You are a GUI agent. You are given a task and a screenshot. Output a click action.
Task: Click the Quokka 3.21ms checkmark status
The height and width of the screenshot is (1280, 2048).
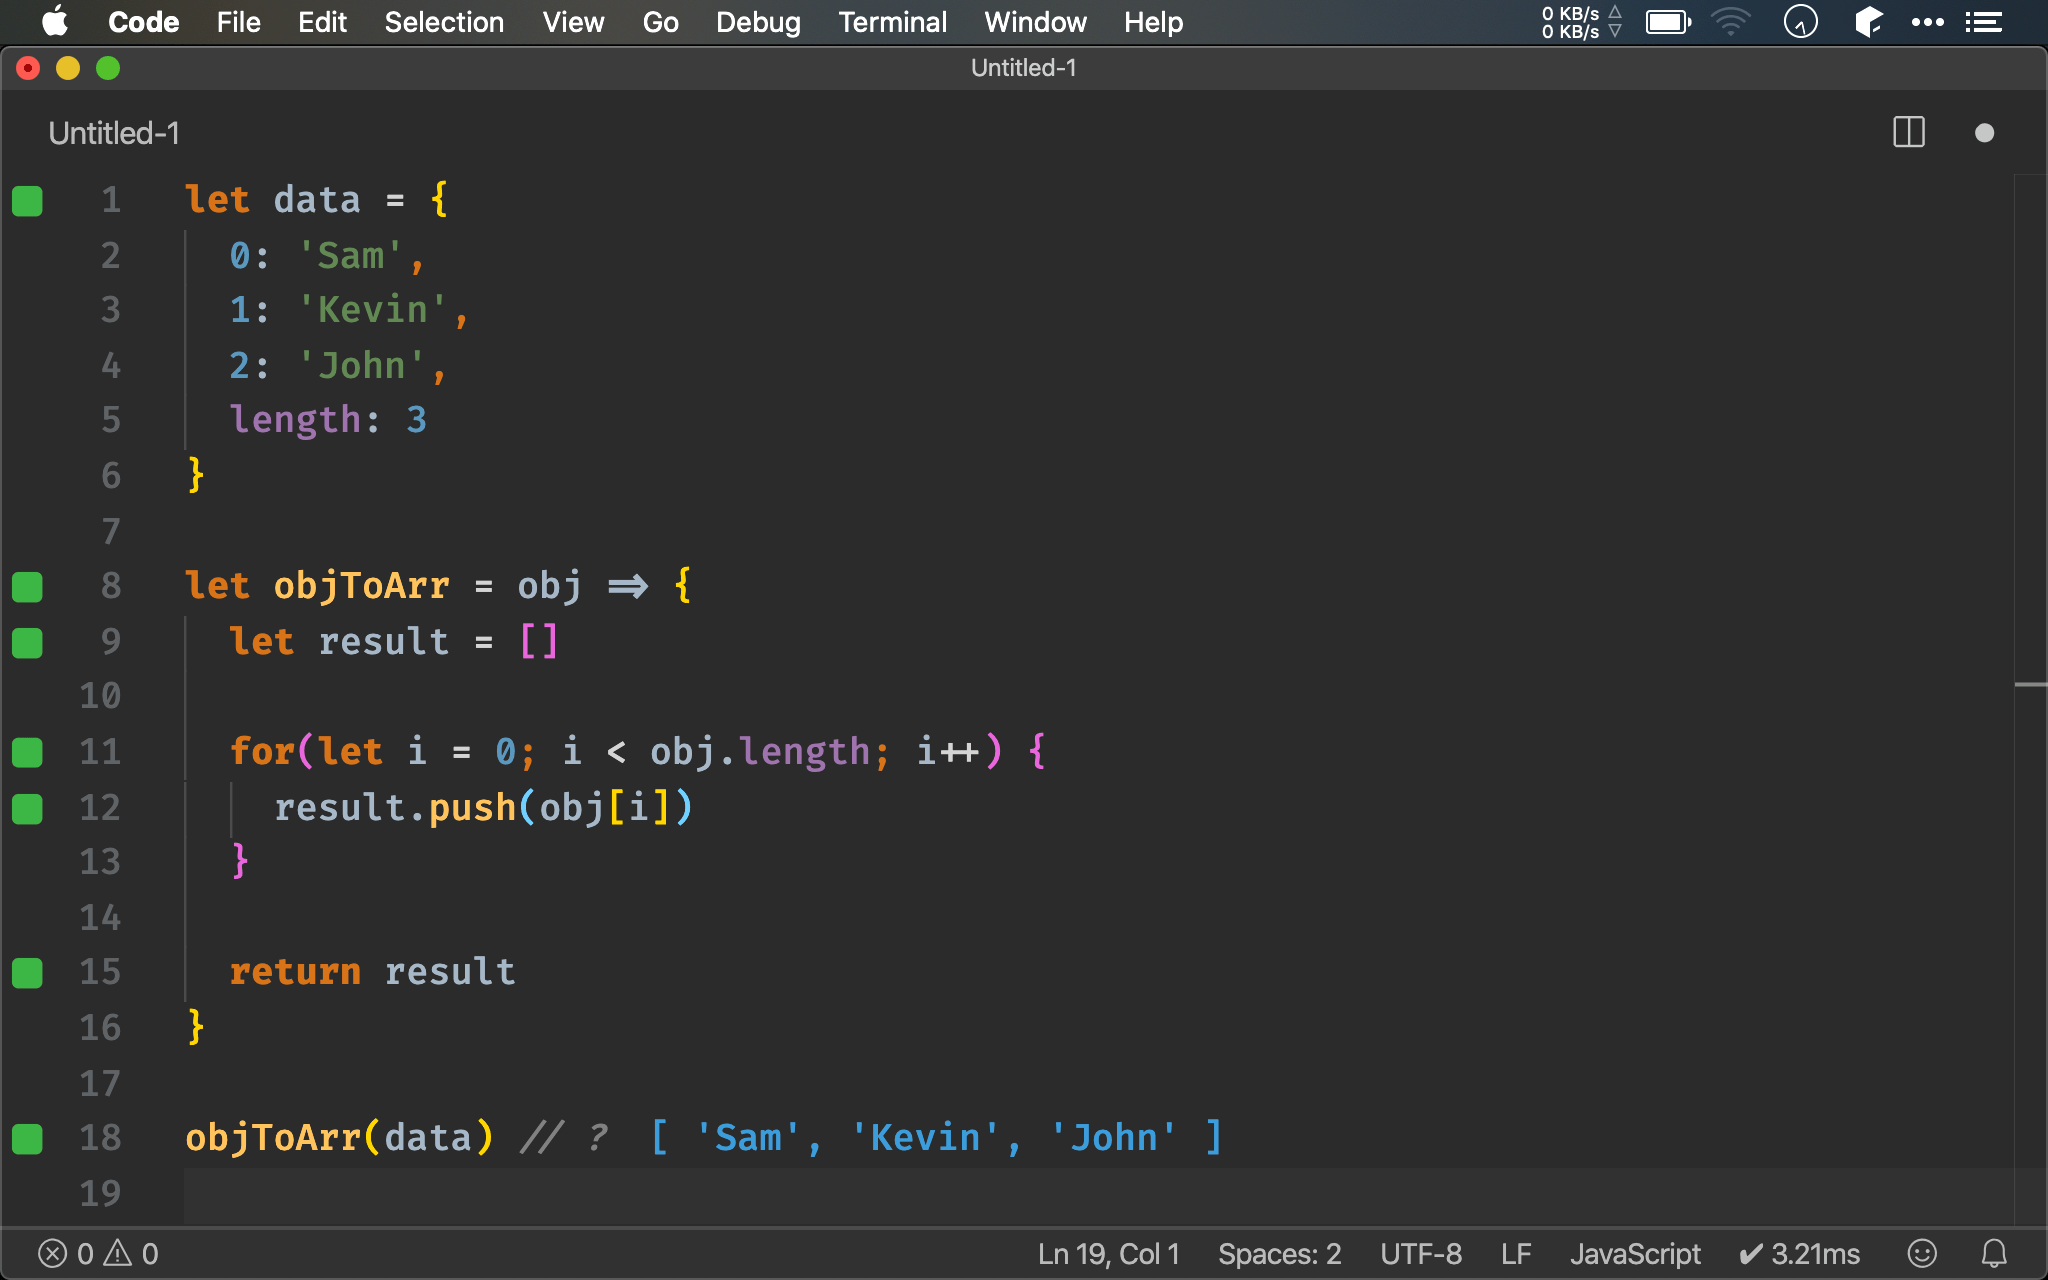pos(1800,1253)
